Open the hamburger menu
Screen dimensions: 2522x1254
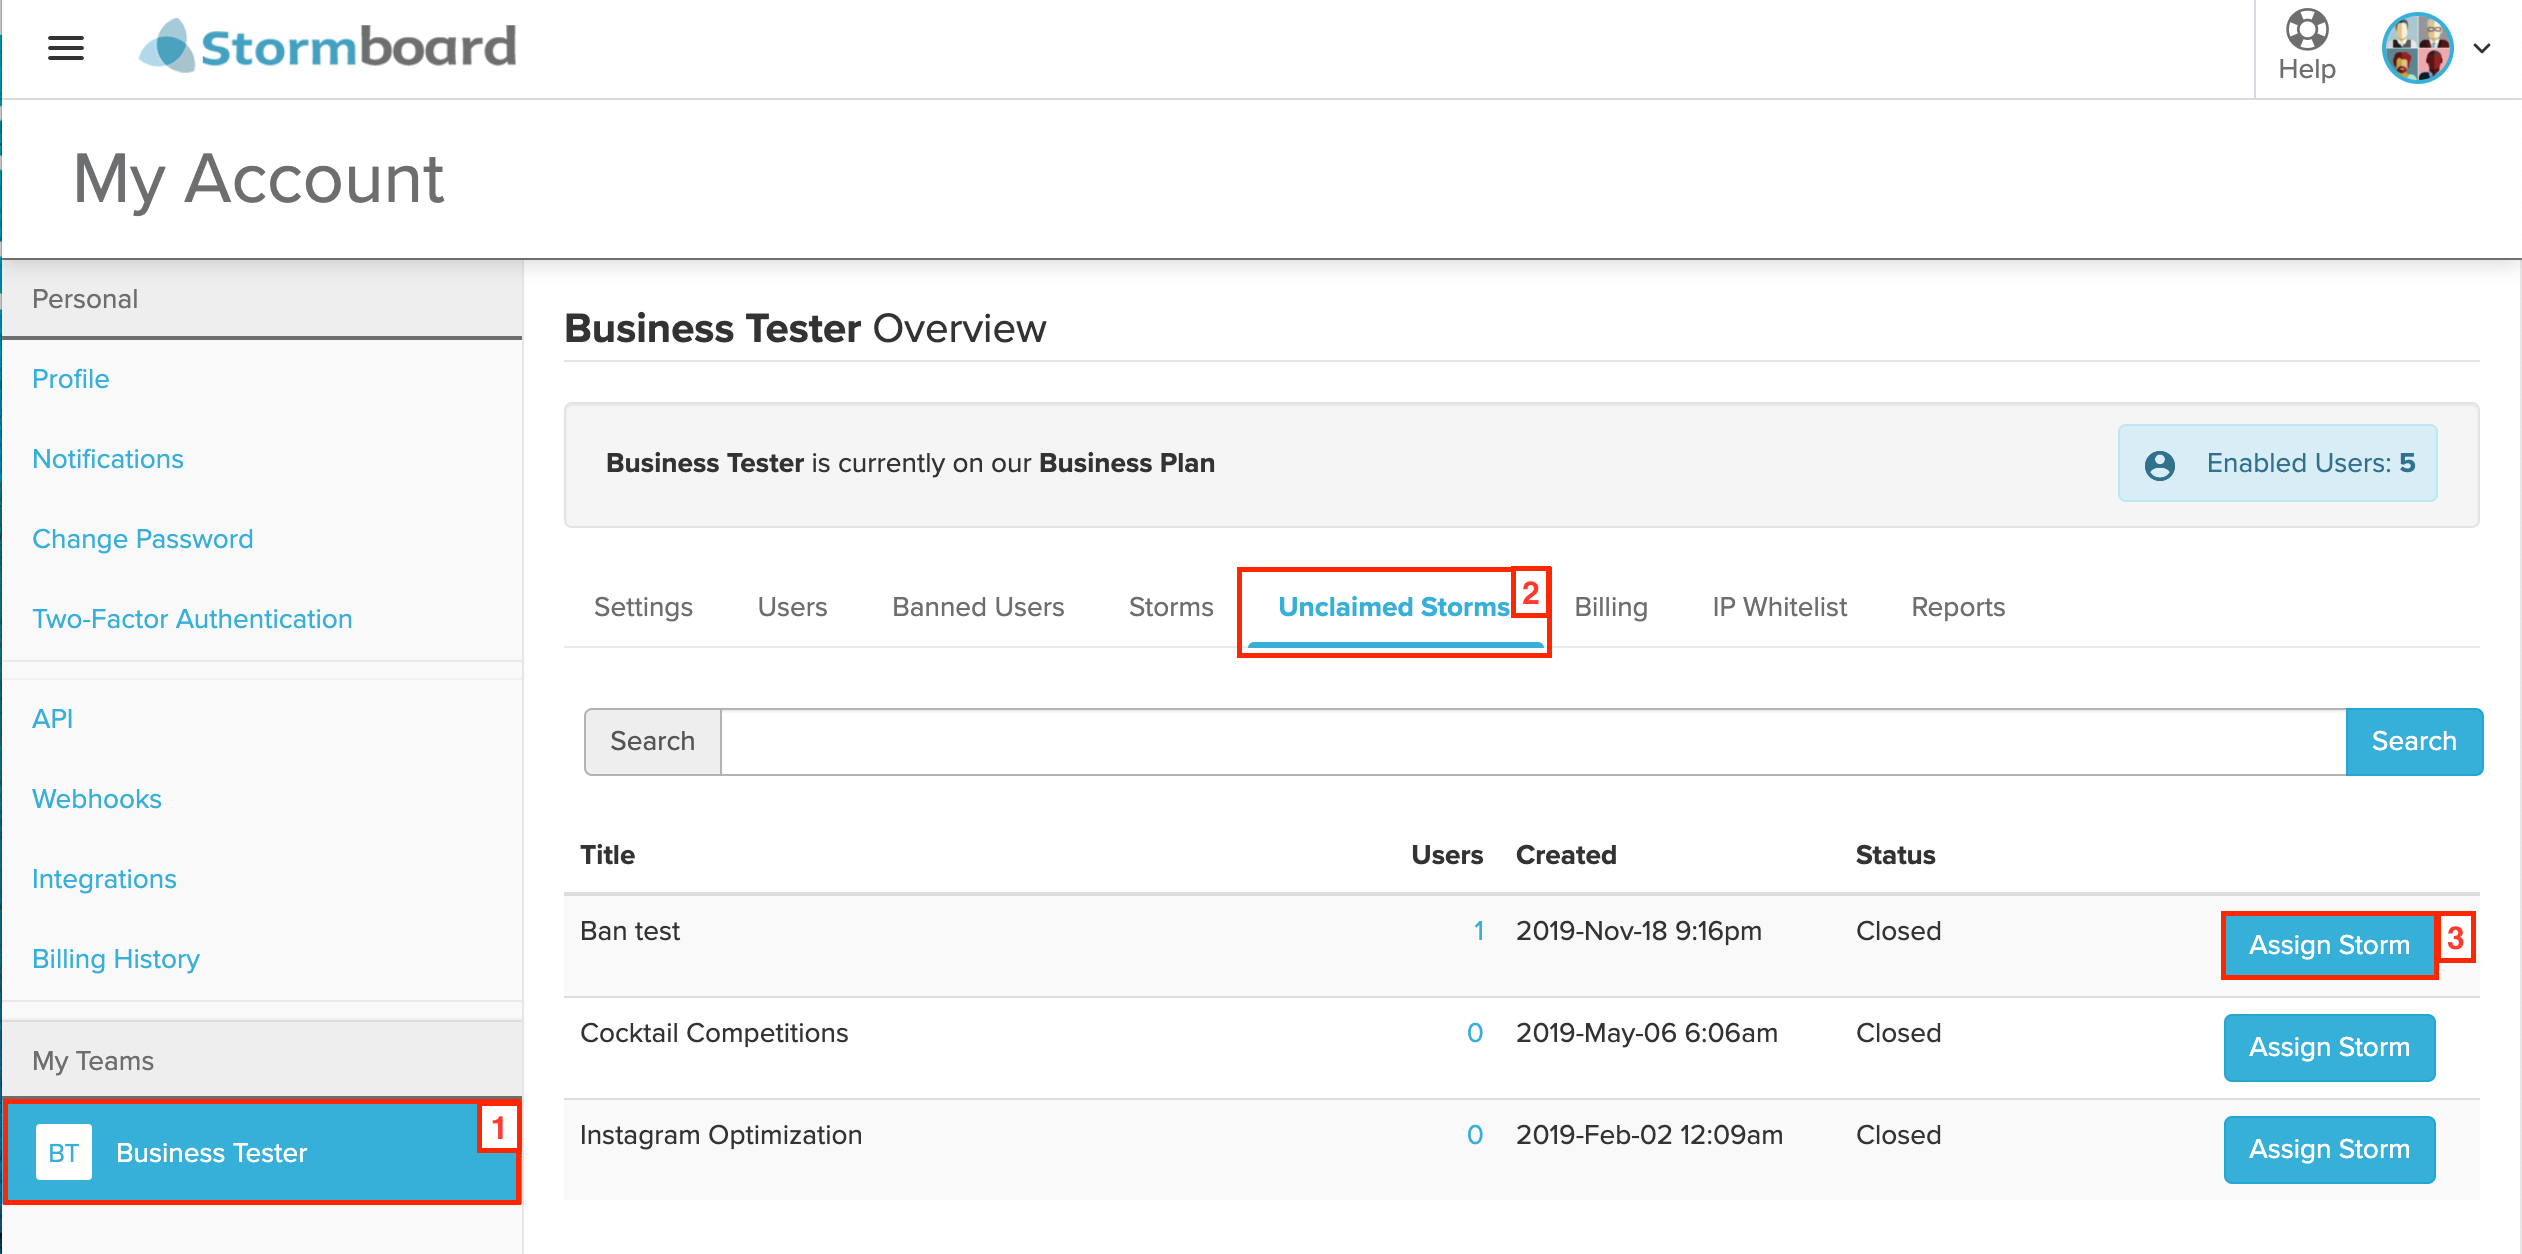(x=66, y=48)
